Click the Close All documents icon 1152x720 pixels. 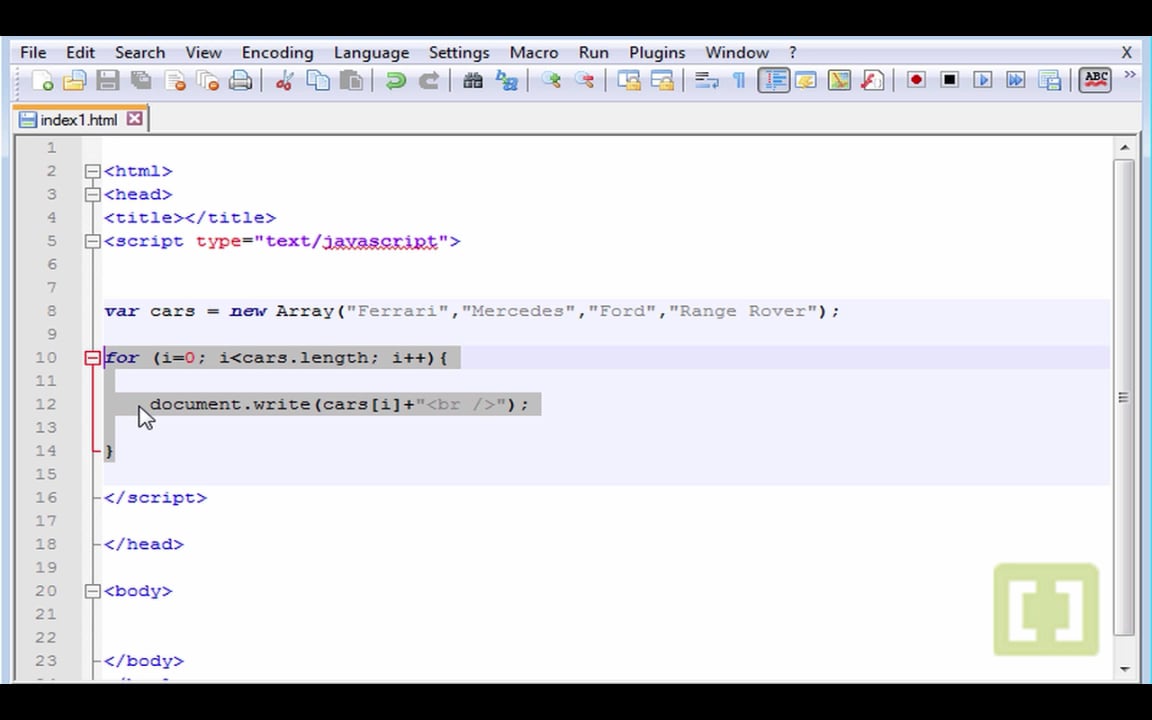coord(209,80)
